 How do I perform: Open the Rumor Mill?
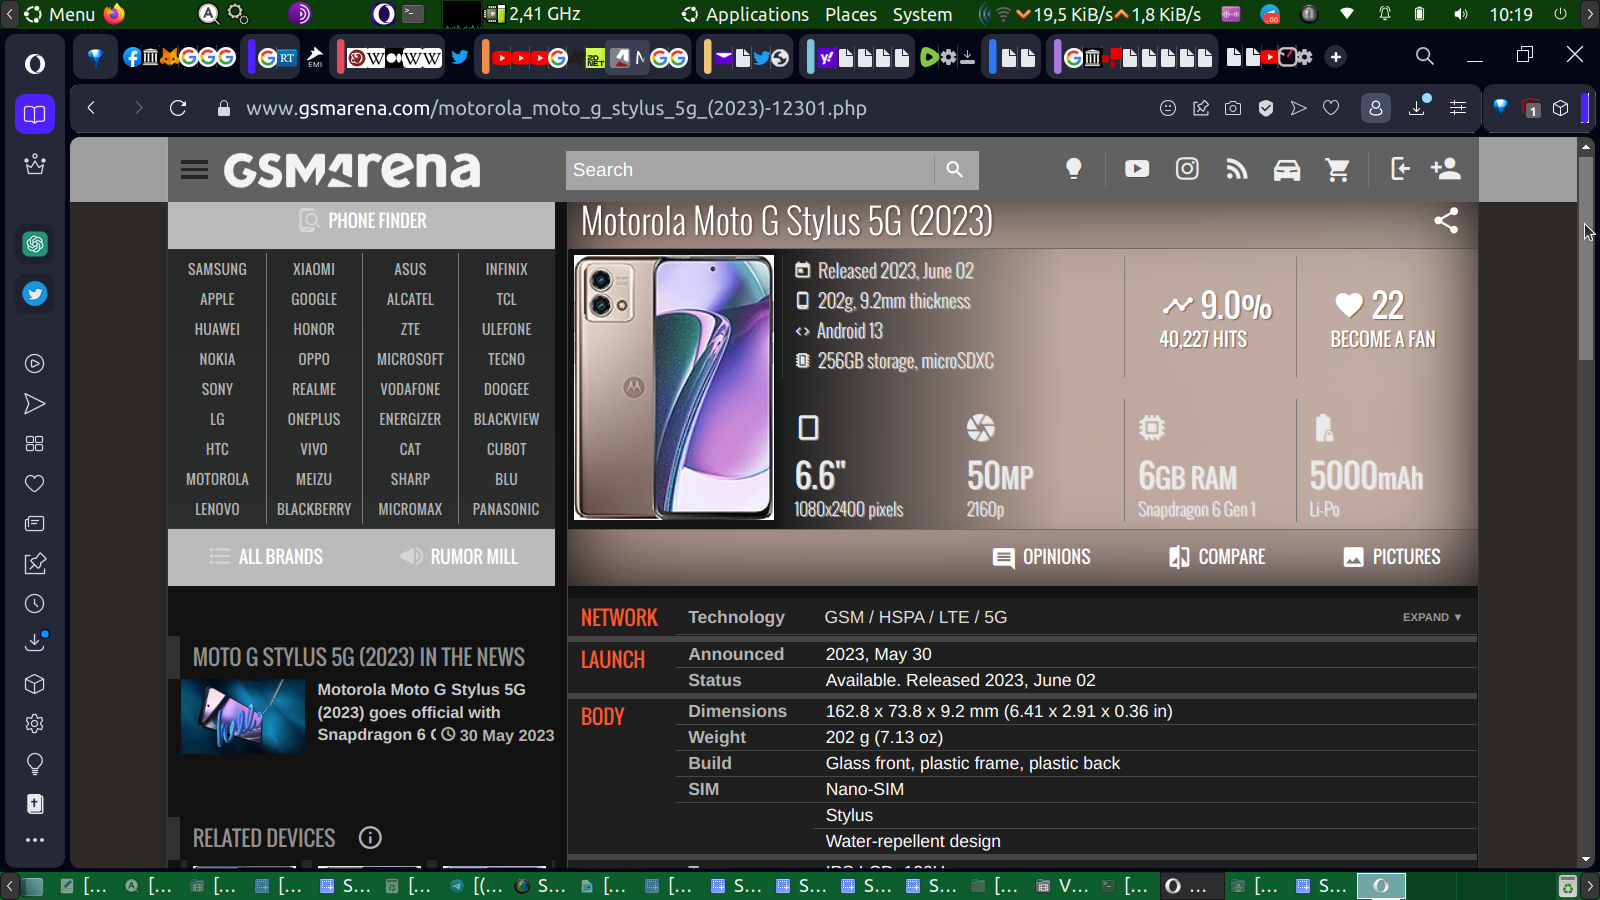pyautogui.click(x=459, y=557)
